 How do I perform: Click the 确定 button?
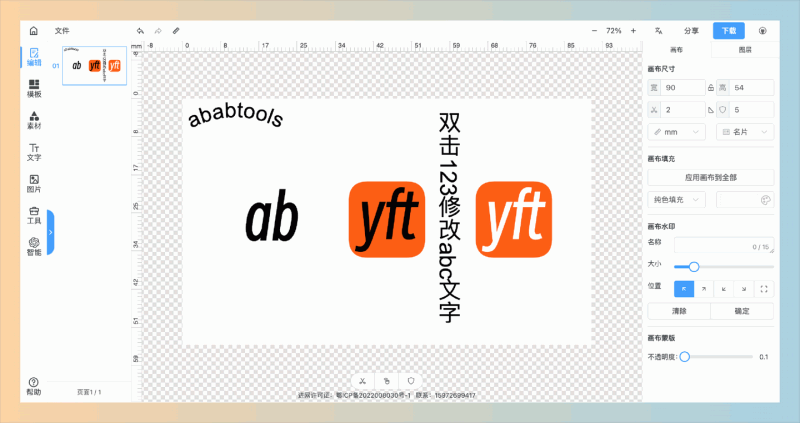tap(742, 311)
